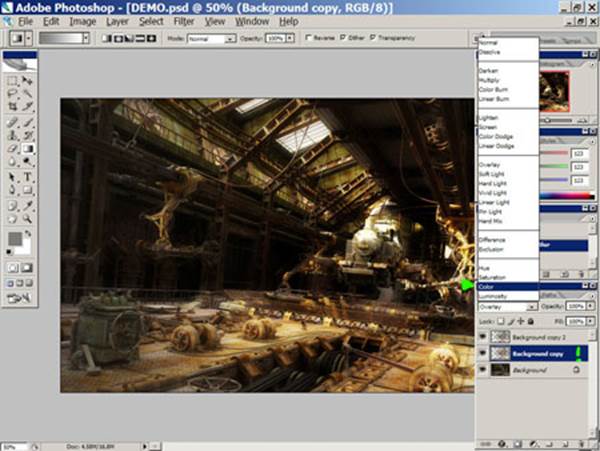Open the layer Fill arrow
Screen dimensions: 600x451
pyautogui.click(x=590, y=322)
